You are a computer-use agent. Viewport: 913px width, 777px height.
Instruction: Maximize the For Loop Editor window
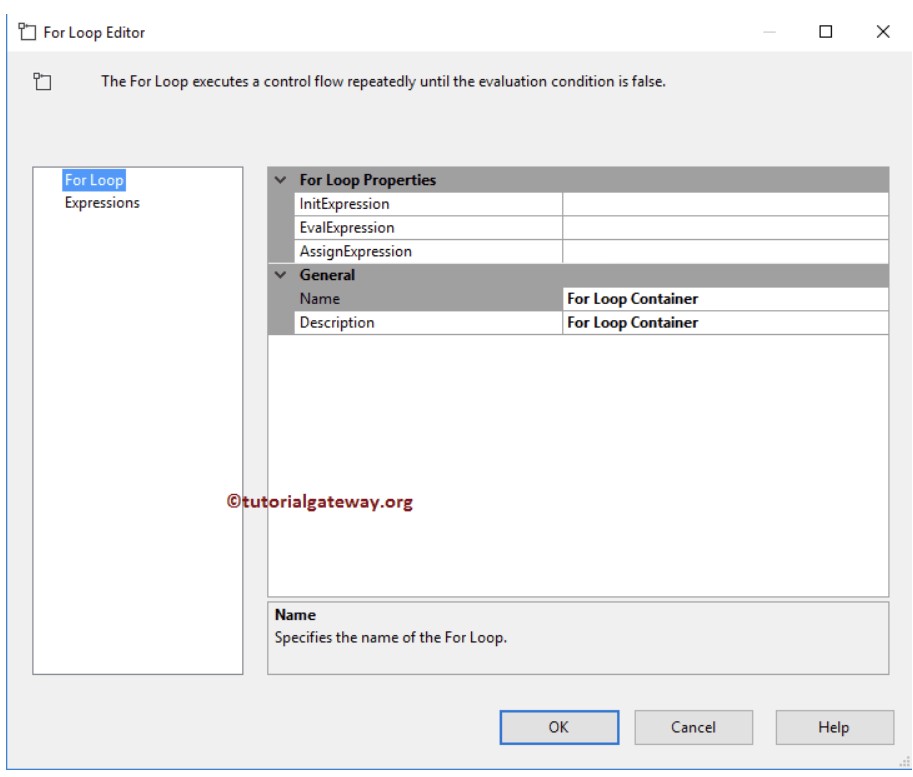825,31
